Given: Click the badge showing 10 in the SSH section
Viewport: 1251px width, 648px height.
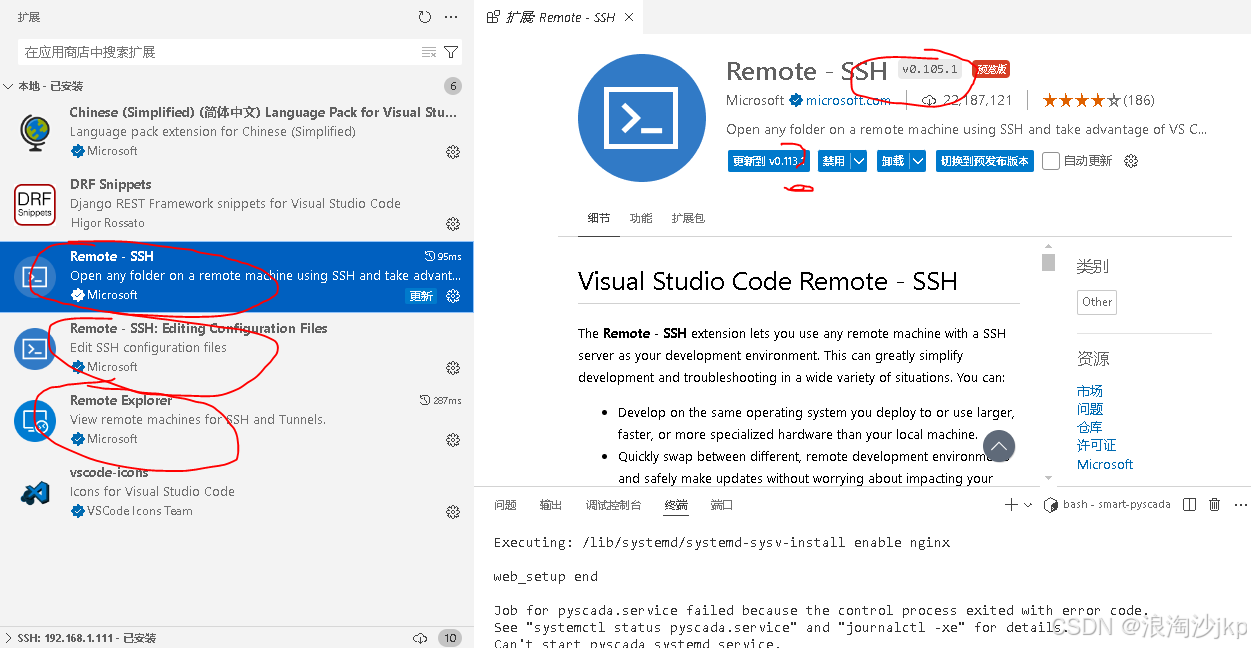Looking at the screenshot, I should point(450,638).
